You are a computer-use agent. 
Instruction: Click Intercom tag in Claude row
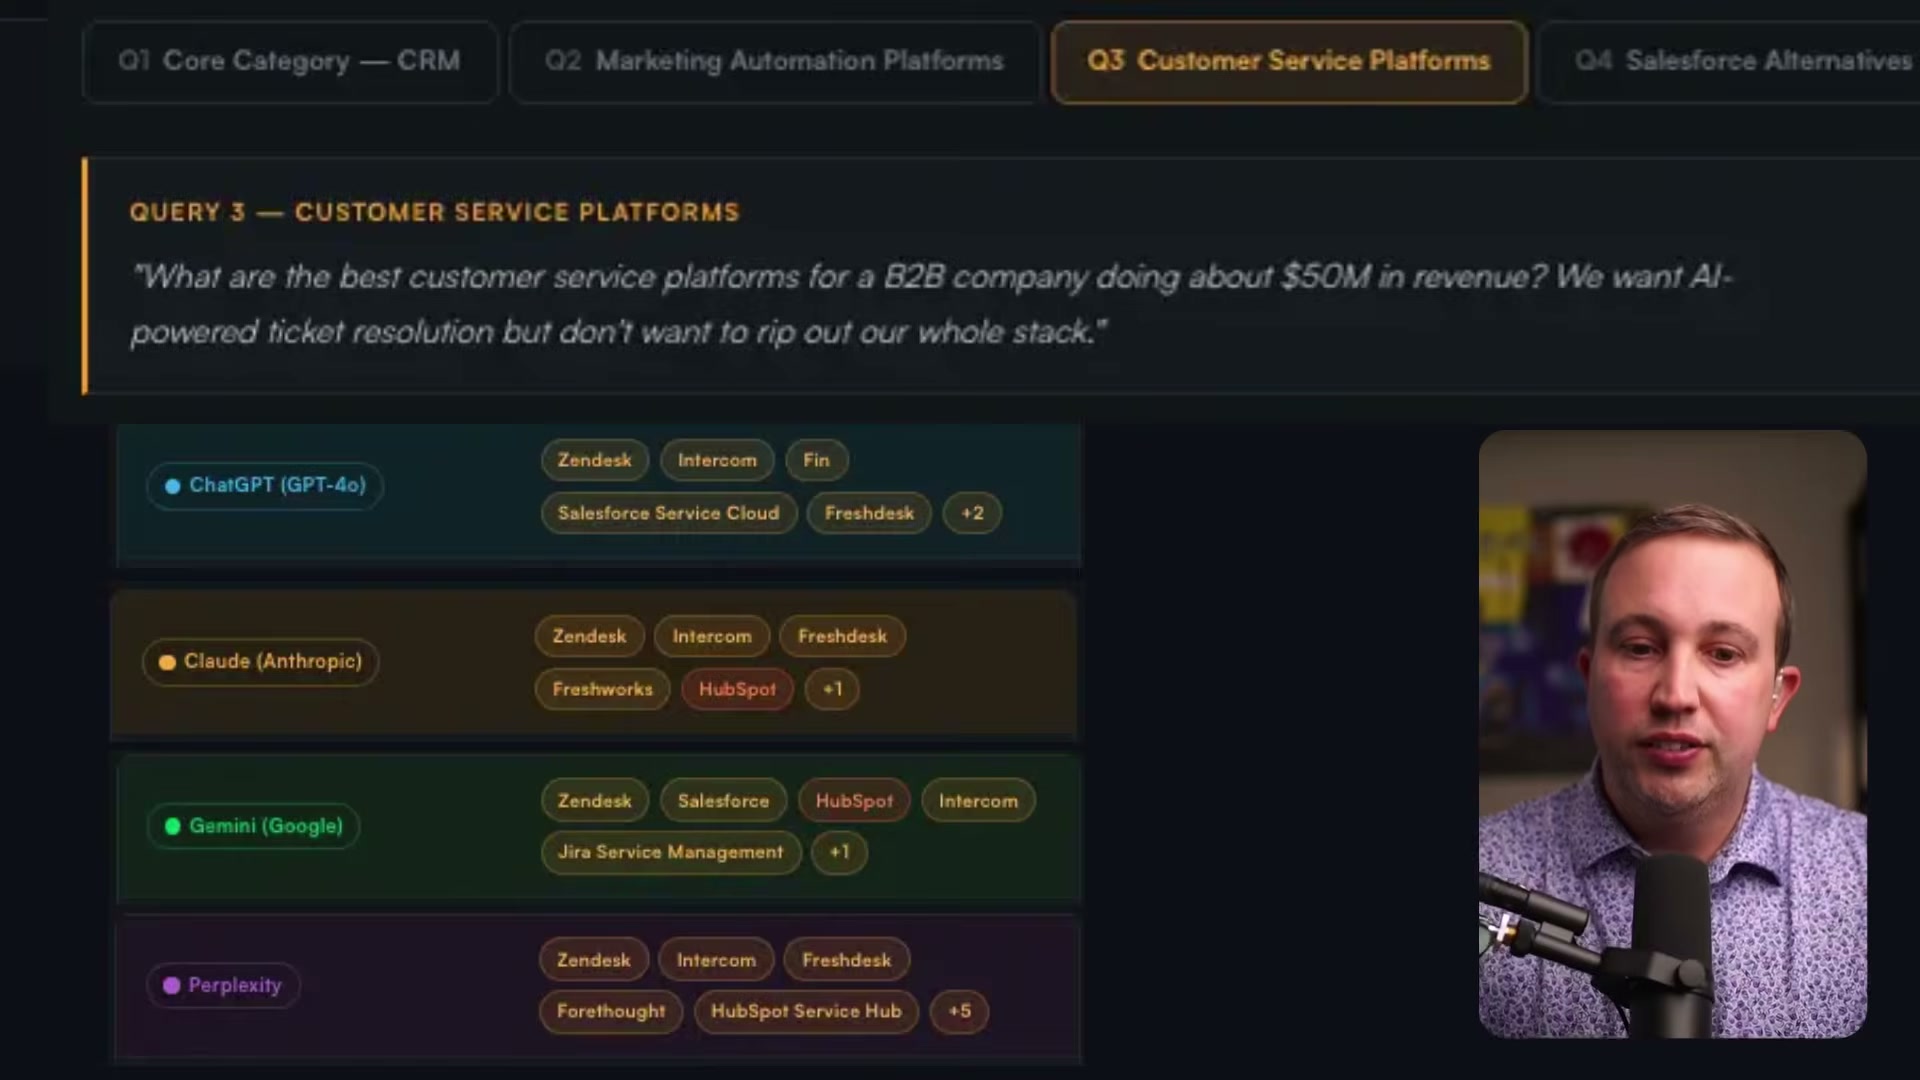click(x=712, y=636)
